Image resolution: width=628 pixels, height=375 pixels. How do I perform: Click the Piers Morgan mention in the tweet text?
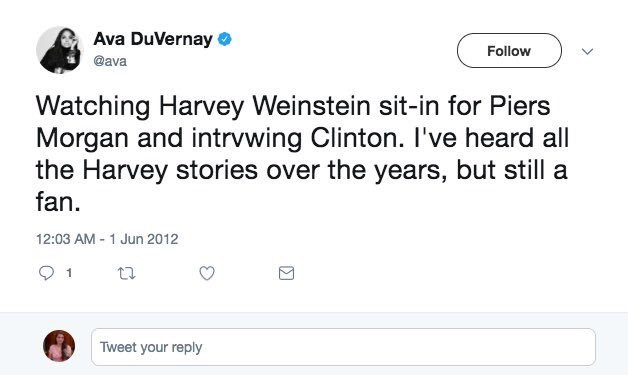coord(520,106)
